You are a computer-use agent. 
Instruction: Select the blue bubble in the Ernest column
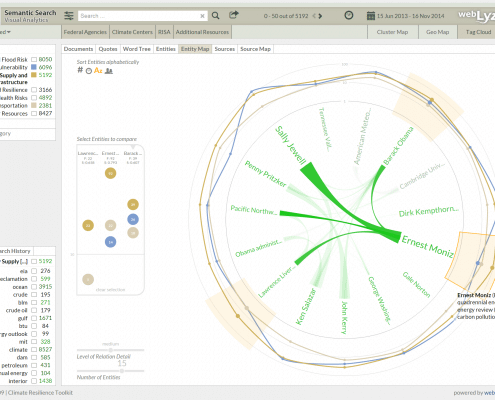click(x=110, y=242)
